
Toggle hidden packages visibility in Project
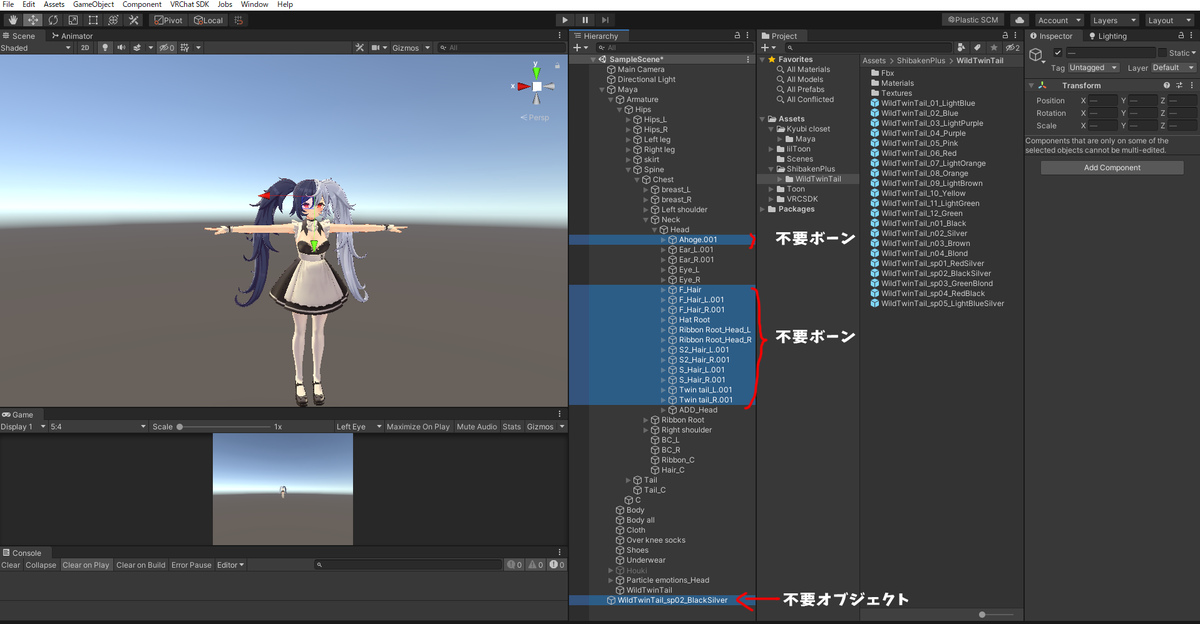[x=1012, y=47]
